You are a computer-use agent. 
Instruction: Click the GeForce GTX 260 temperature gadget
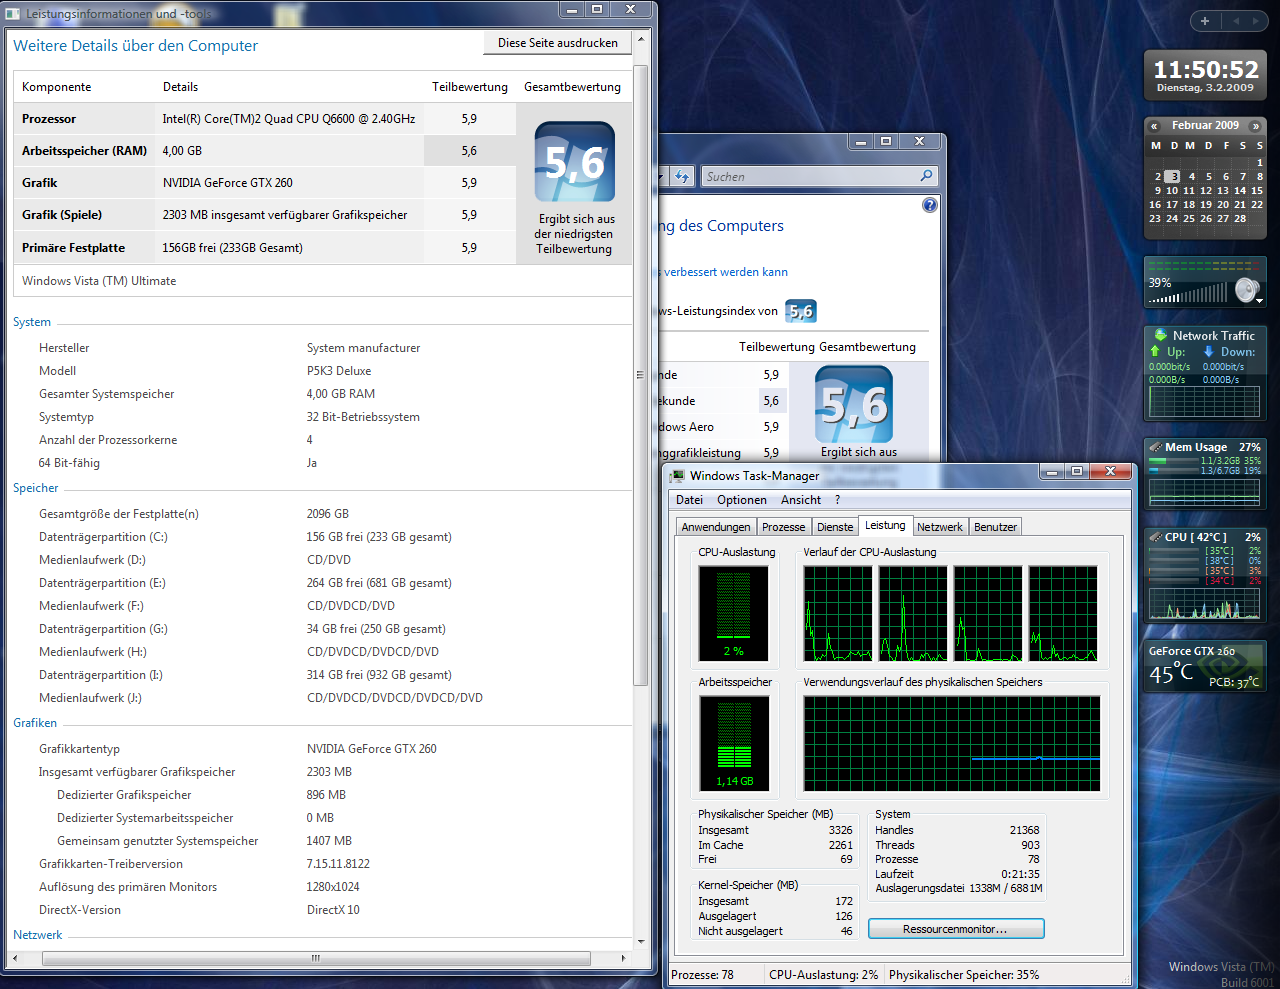click(x=1205, y=667)
